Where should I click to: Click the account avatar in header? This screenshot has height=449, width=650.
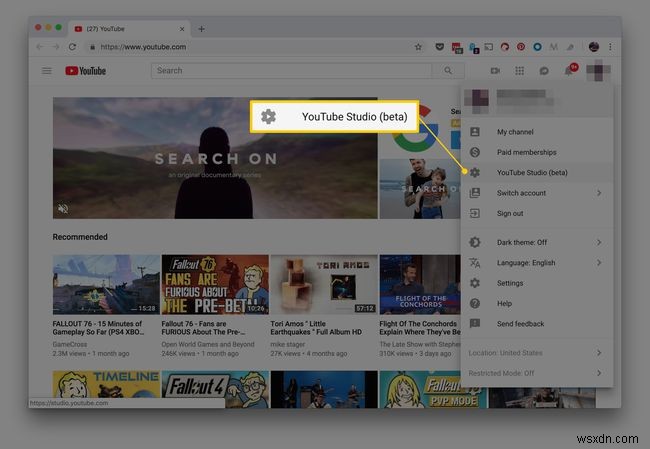coord(598,70)
